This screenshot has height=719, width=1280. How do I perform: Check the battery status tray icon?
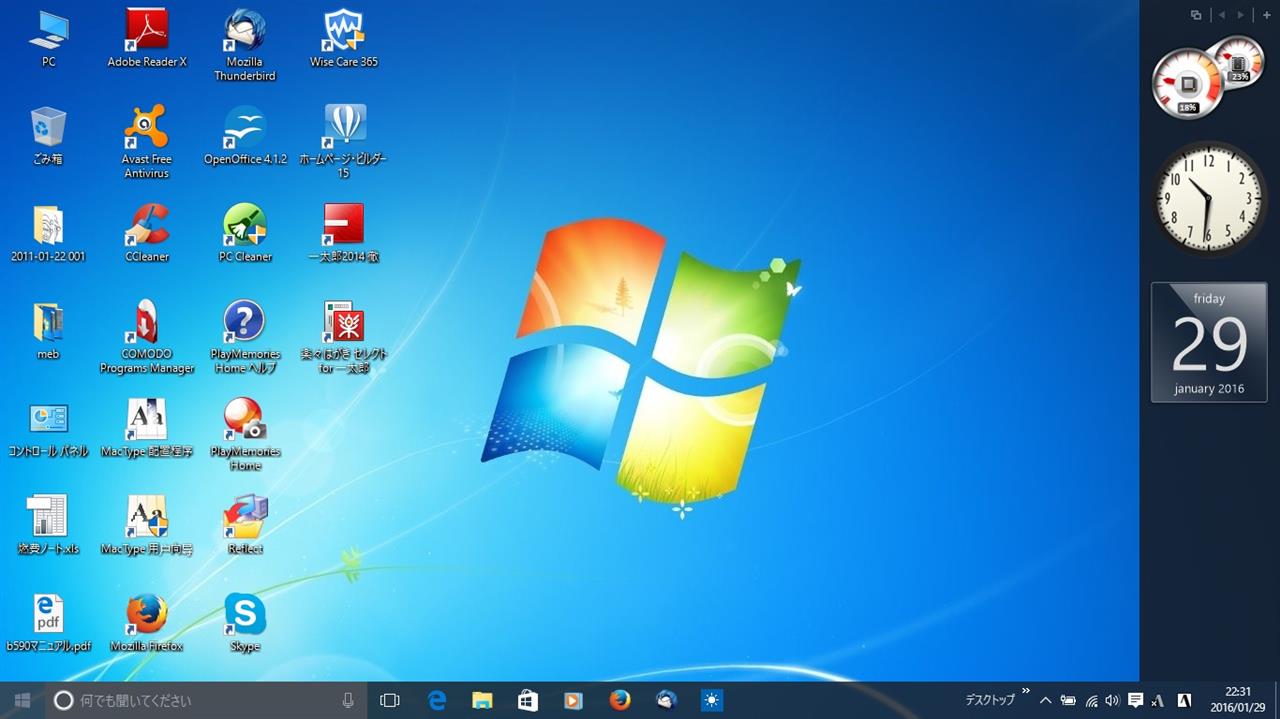[1068, 701]
